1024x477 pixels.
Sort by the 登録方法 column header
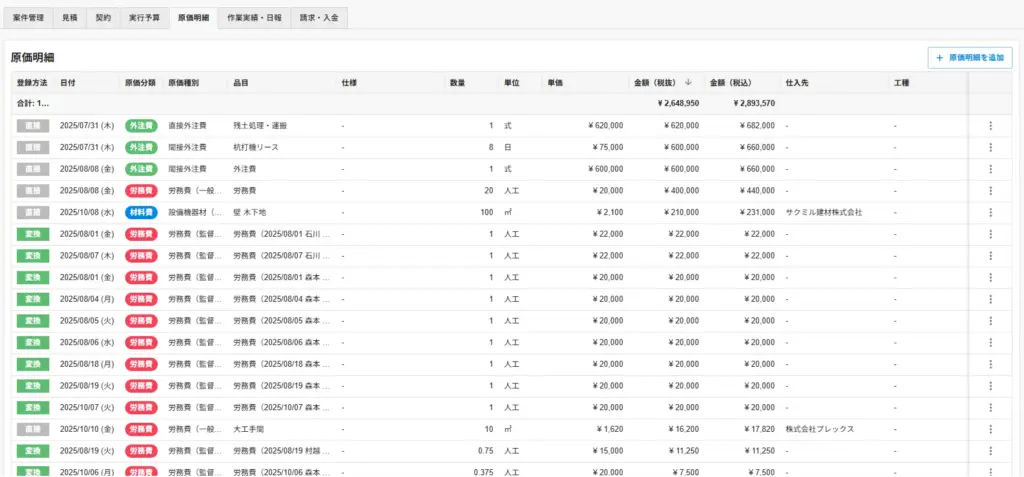(x=32, y=83)
